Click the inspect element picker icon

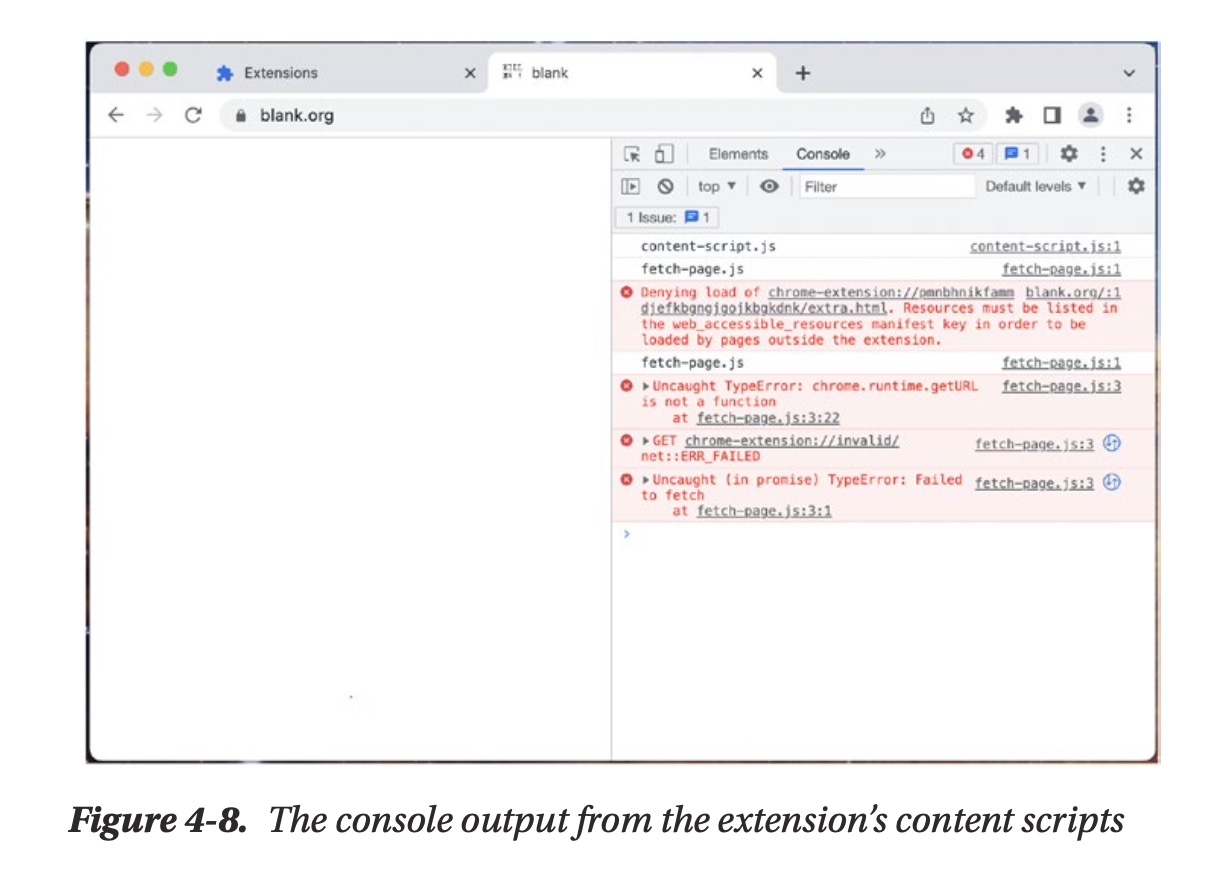pyautogui.click(x=631, y=154)
